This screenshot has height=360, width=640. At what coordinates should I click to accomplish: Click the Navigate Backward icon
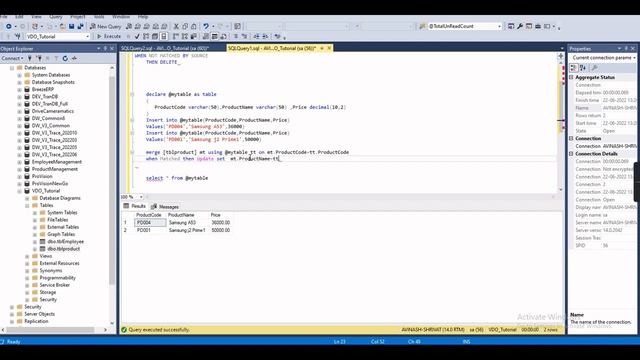pos(9,26)
